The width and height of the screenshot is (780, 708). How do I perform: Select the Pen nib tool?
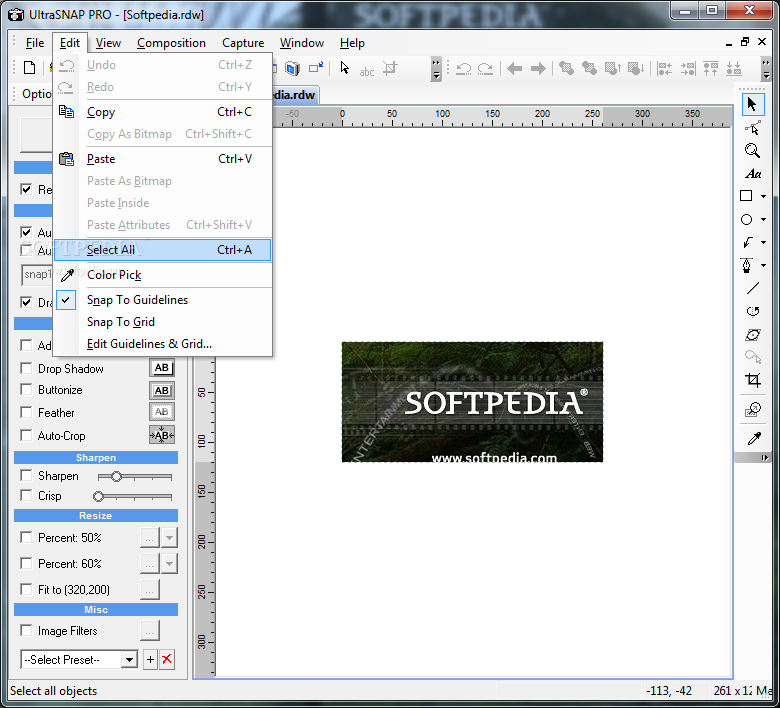point(746,265)
